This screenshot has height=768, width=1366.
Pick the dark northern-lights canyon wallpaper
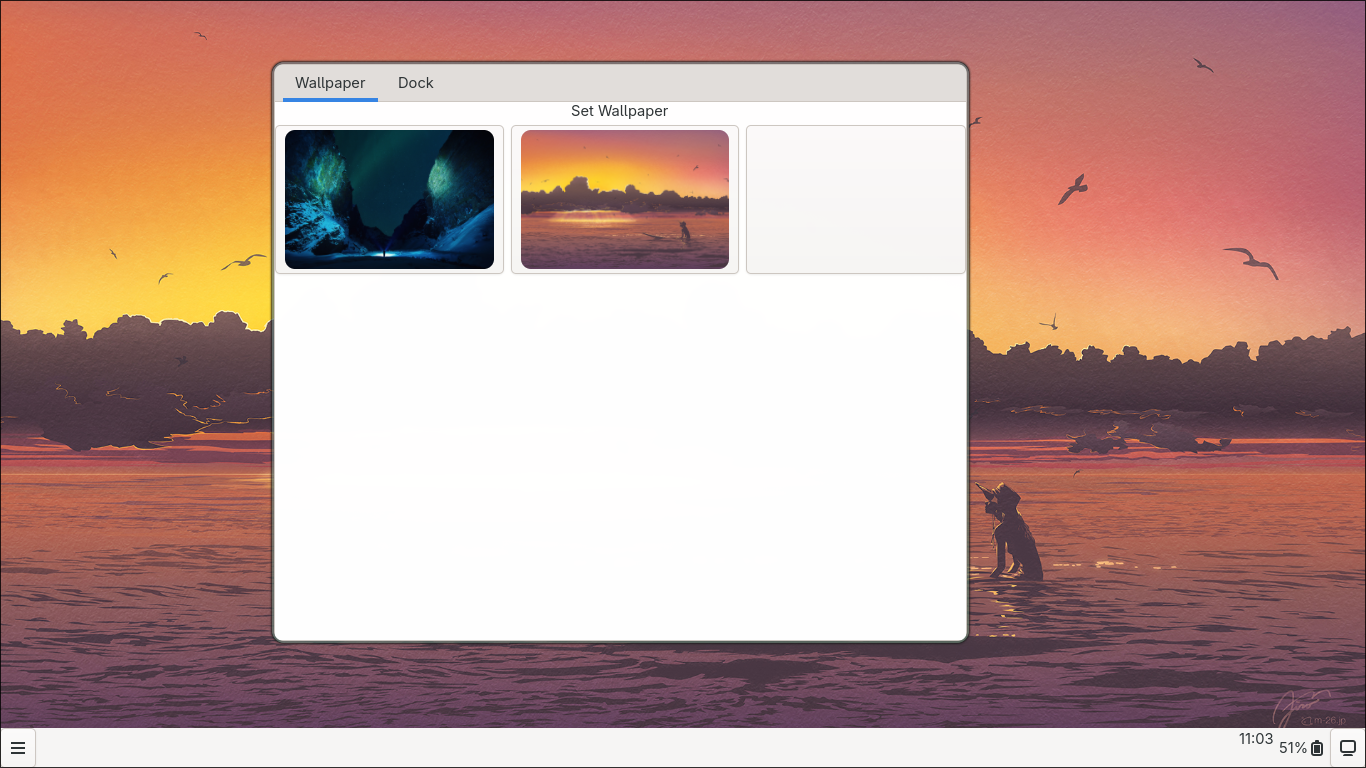point(389,199)
